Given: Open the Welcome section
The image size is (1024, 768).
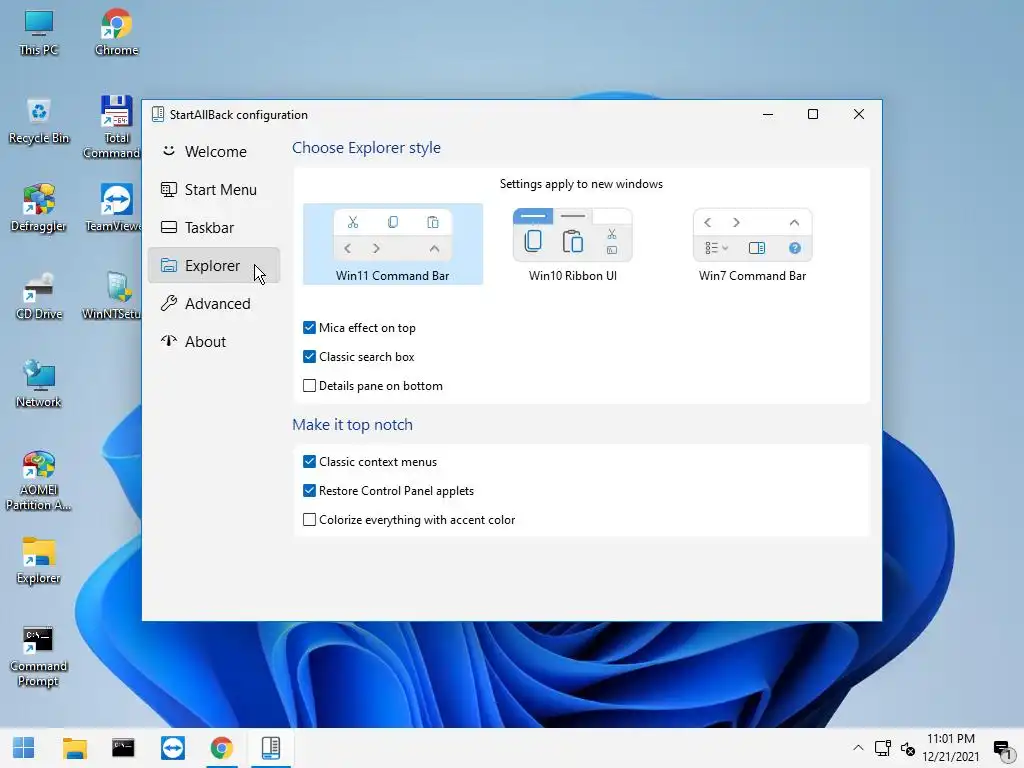Looking at the screenshot, I should click(214, 152).
